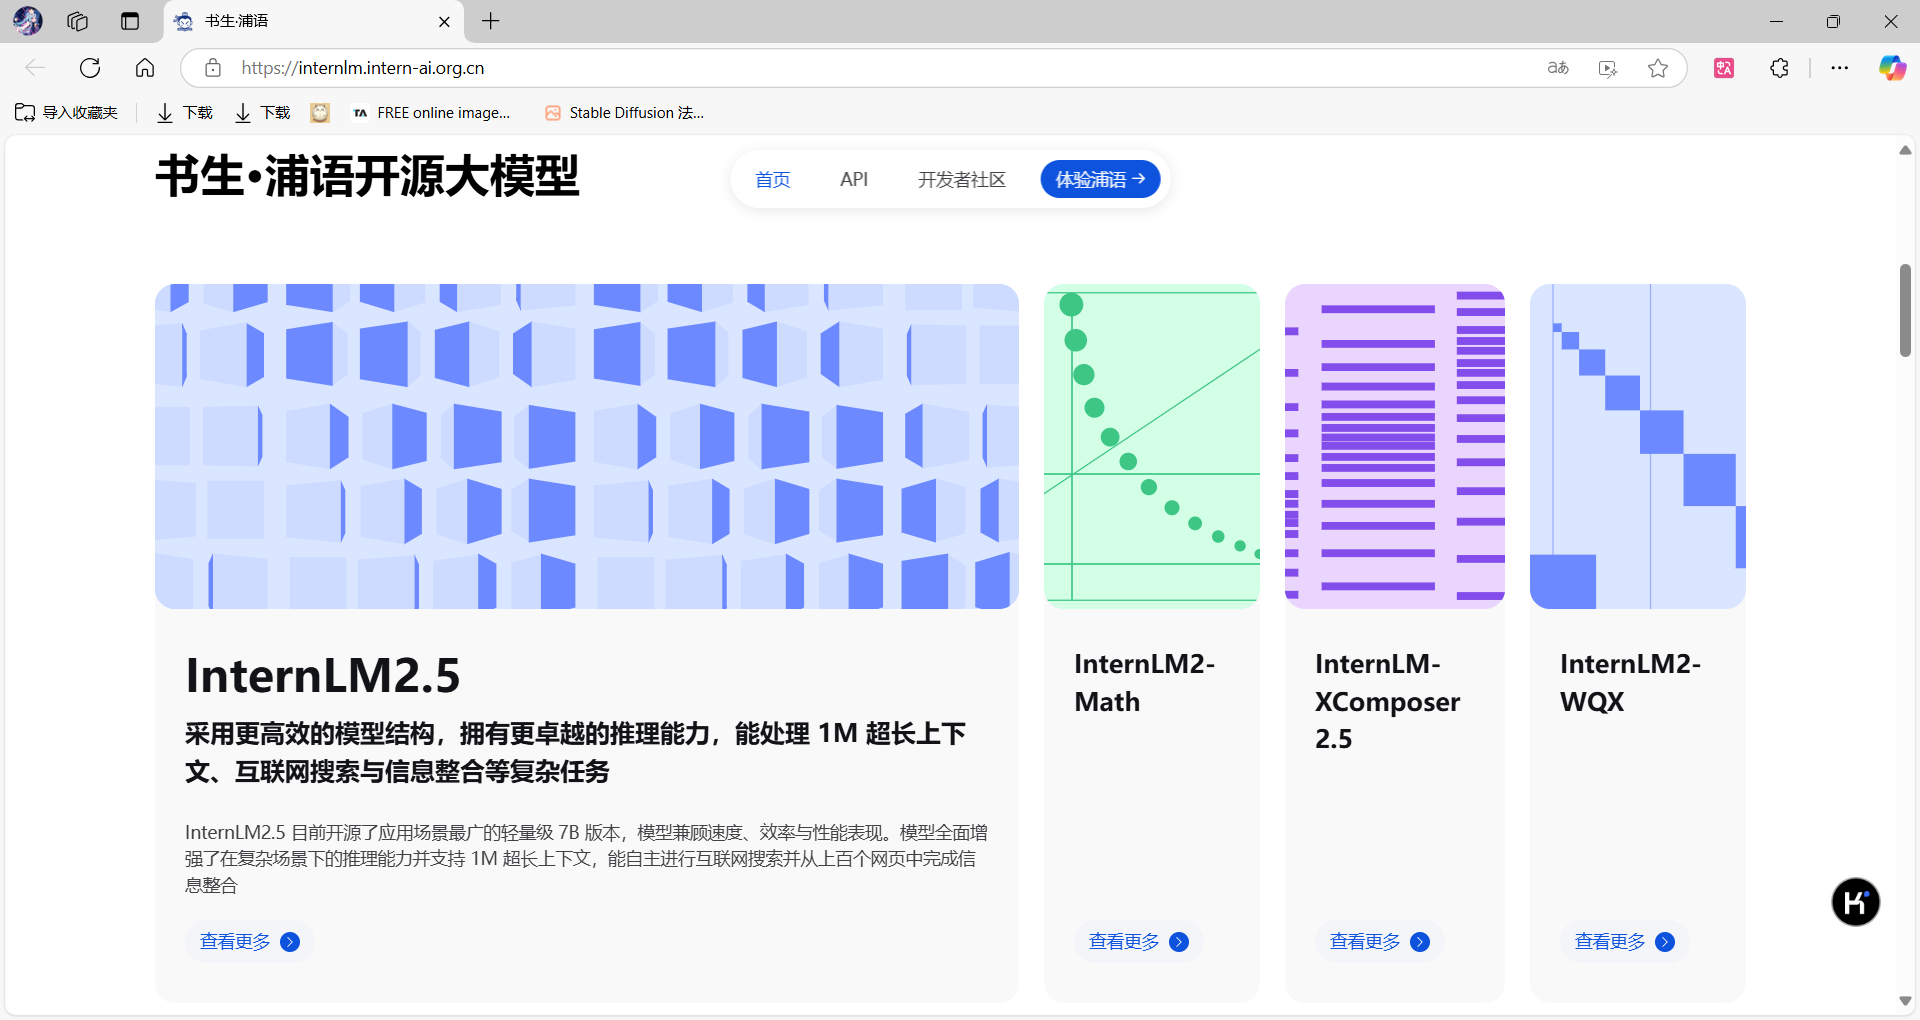Restore down the browser window
The width and height of the screenshot is (1920, 1020).
(1833, 21)
